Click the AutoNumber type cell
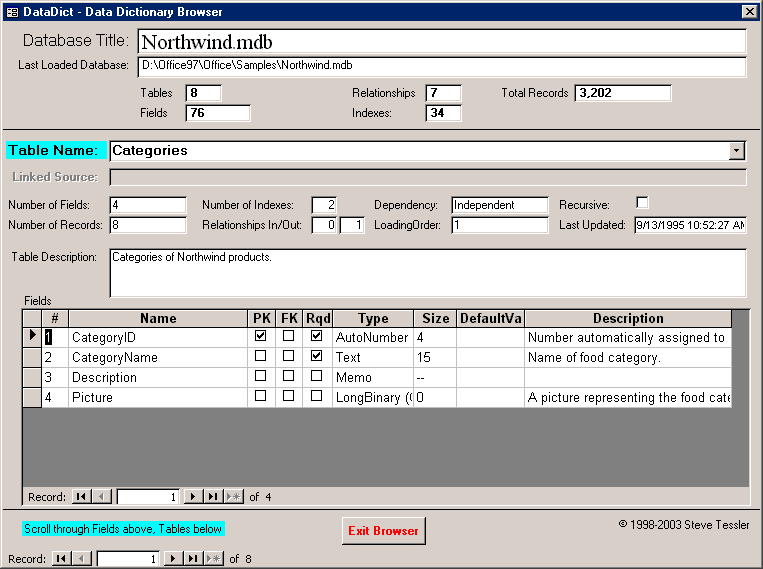Viewport: 763px width, 569px height. point(373,337)
